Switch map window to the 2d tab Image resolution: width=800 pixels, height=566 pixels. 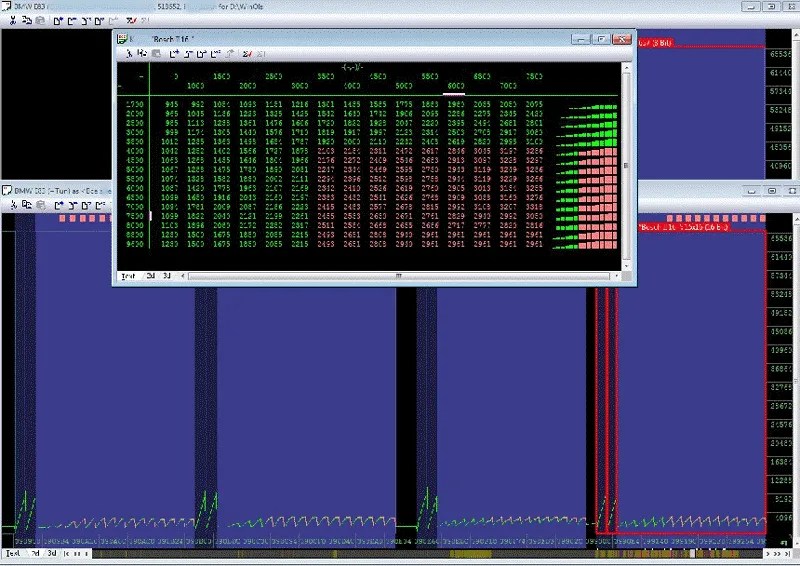[151, 276]
